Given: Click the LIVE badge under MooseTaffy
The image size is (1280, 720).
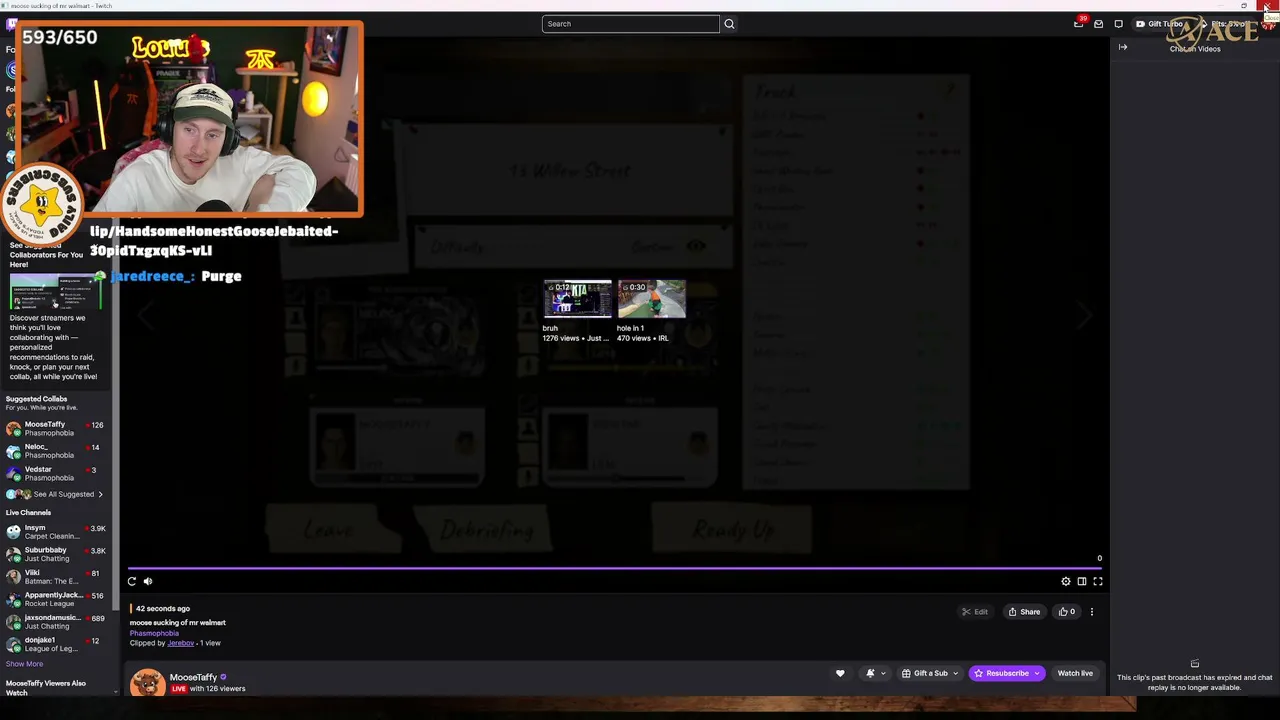Looking at the screenshot, I should [x=179, y=689].
